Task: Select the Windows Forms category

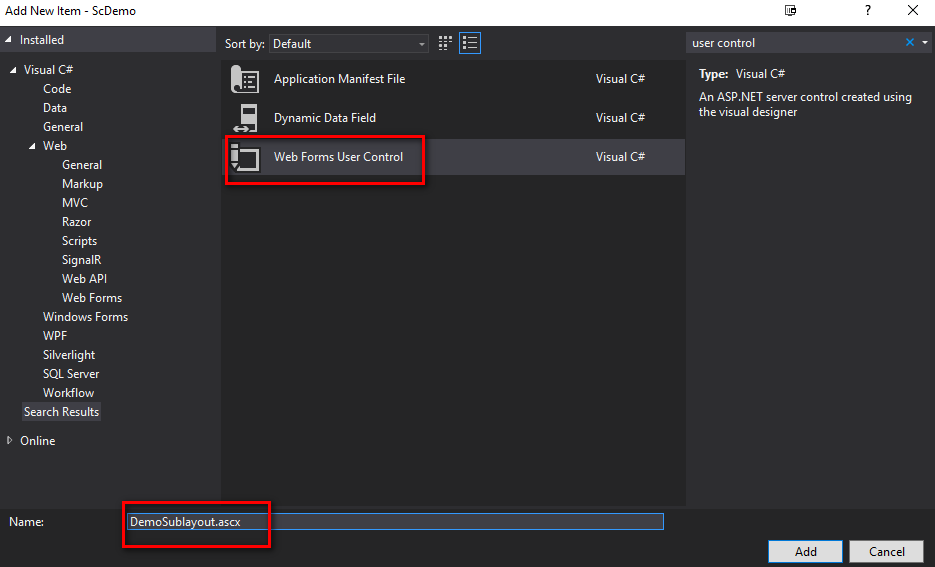Action: coord(85,317)
